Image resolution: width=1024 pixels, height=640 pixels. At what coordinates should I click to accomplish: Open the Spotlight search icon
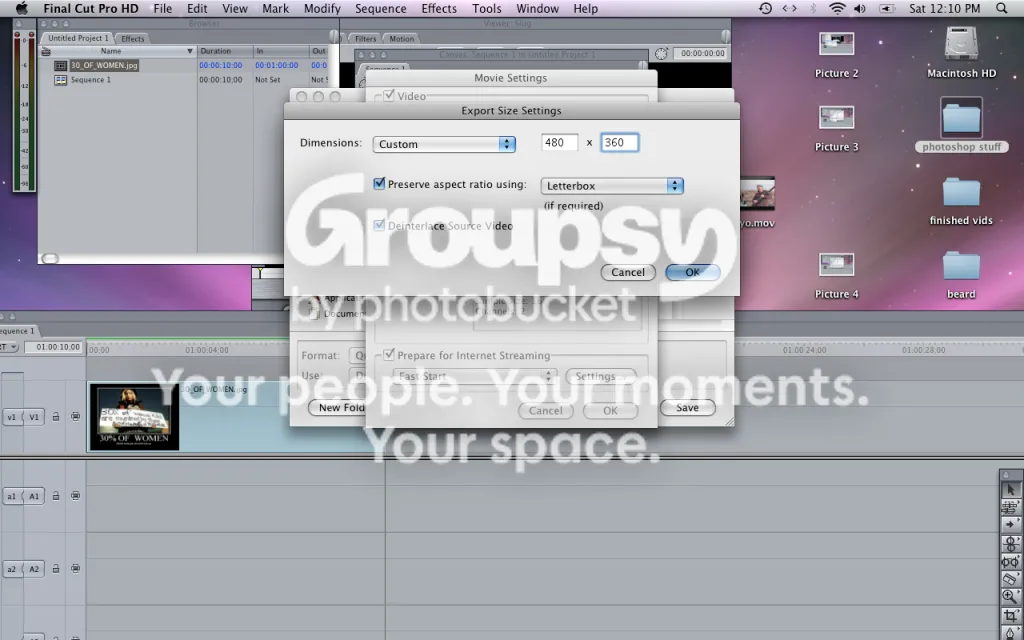1002,8
